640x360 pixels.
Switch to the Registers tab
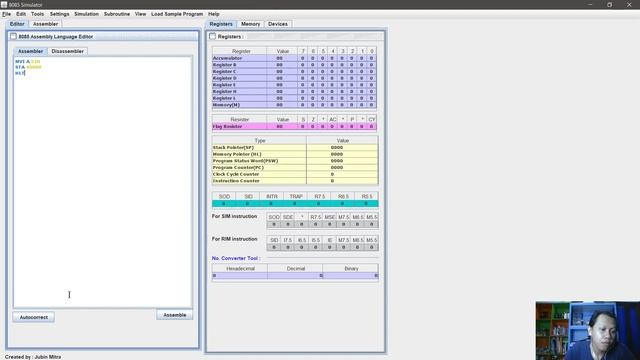tap(221, 24)
